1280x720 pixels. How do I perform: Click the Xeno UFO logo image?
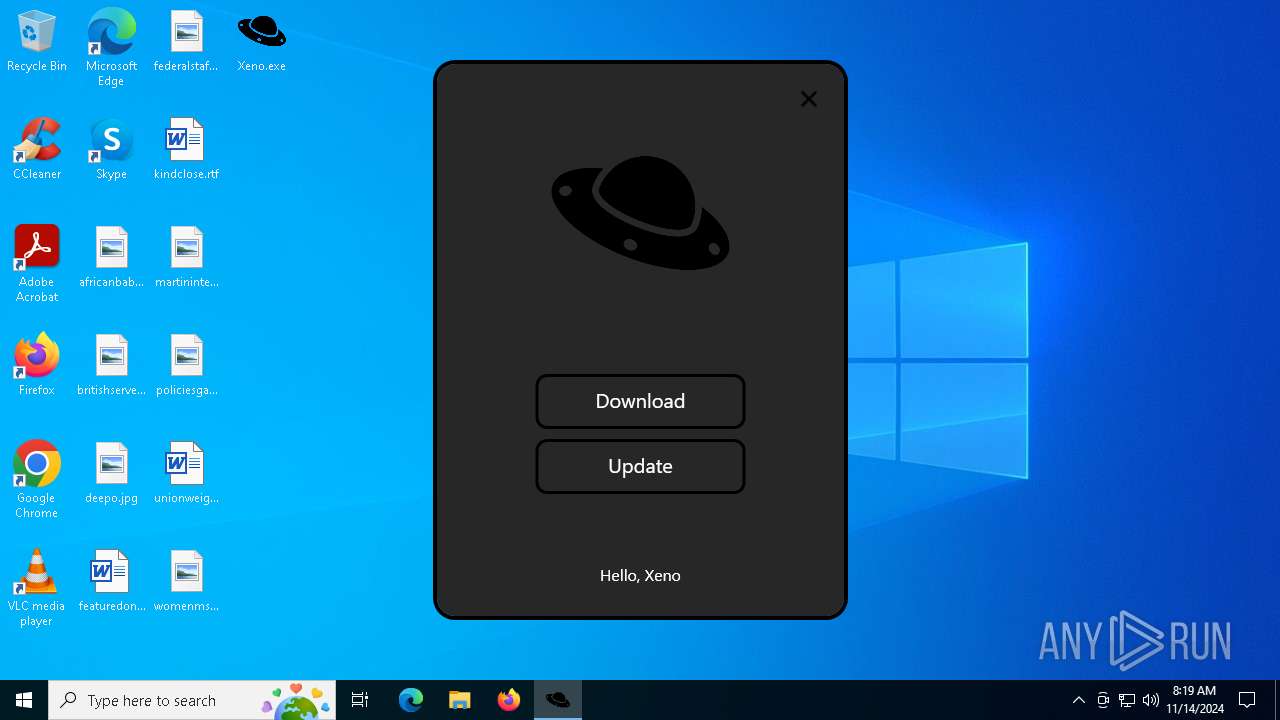pos(640,212)
